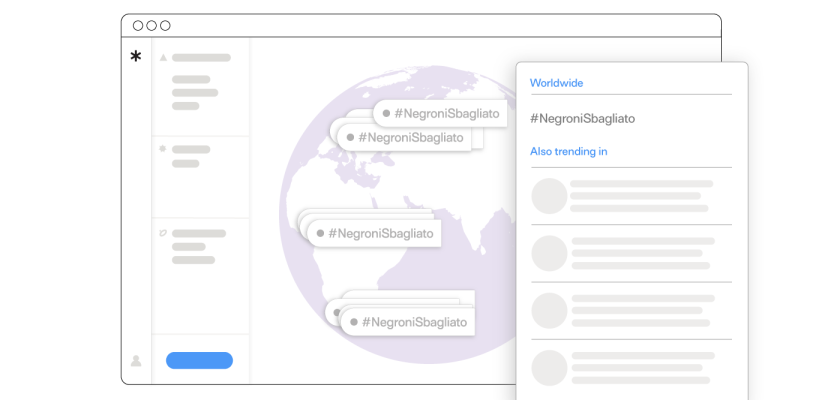This screenshot has height=400, width=840.
Task: Click the third avatar in the trending list
Action: (x=549, y=310)
